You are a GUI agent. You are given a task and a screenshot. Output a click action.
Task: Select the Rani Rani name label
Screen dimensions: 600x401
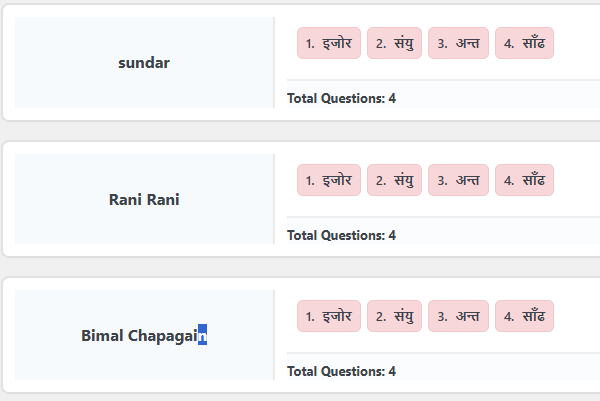144,200
